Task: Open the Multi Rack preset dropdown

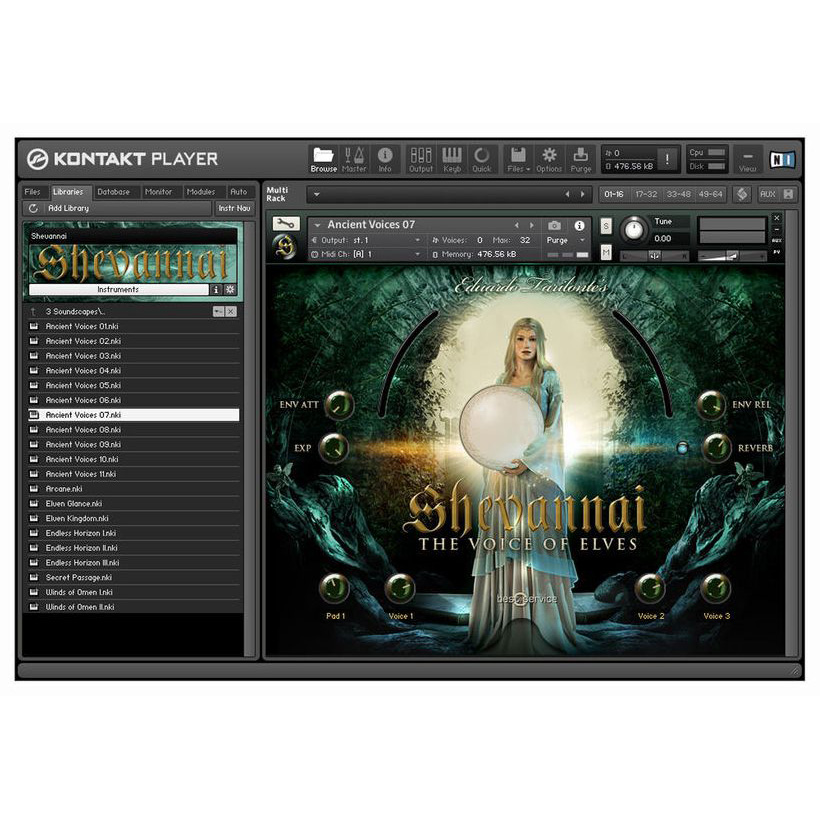Action: tap(316, 194)
